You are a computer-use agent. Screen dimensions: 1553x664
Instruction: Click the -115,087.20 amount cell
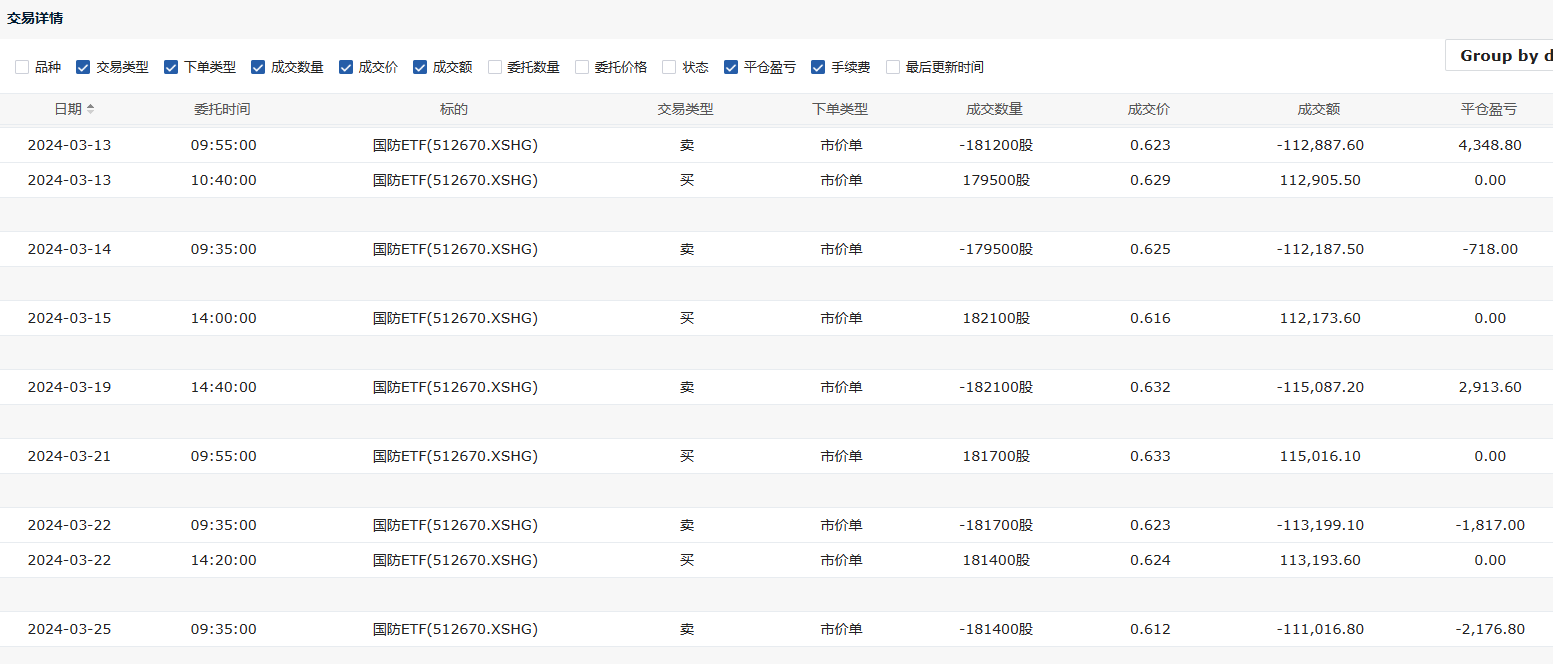click(x=1320, y=387)
